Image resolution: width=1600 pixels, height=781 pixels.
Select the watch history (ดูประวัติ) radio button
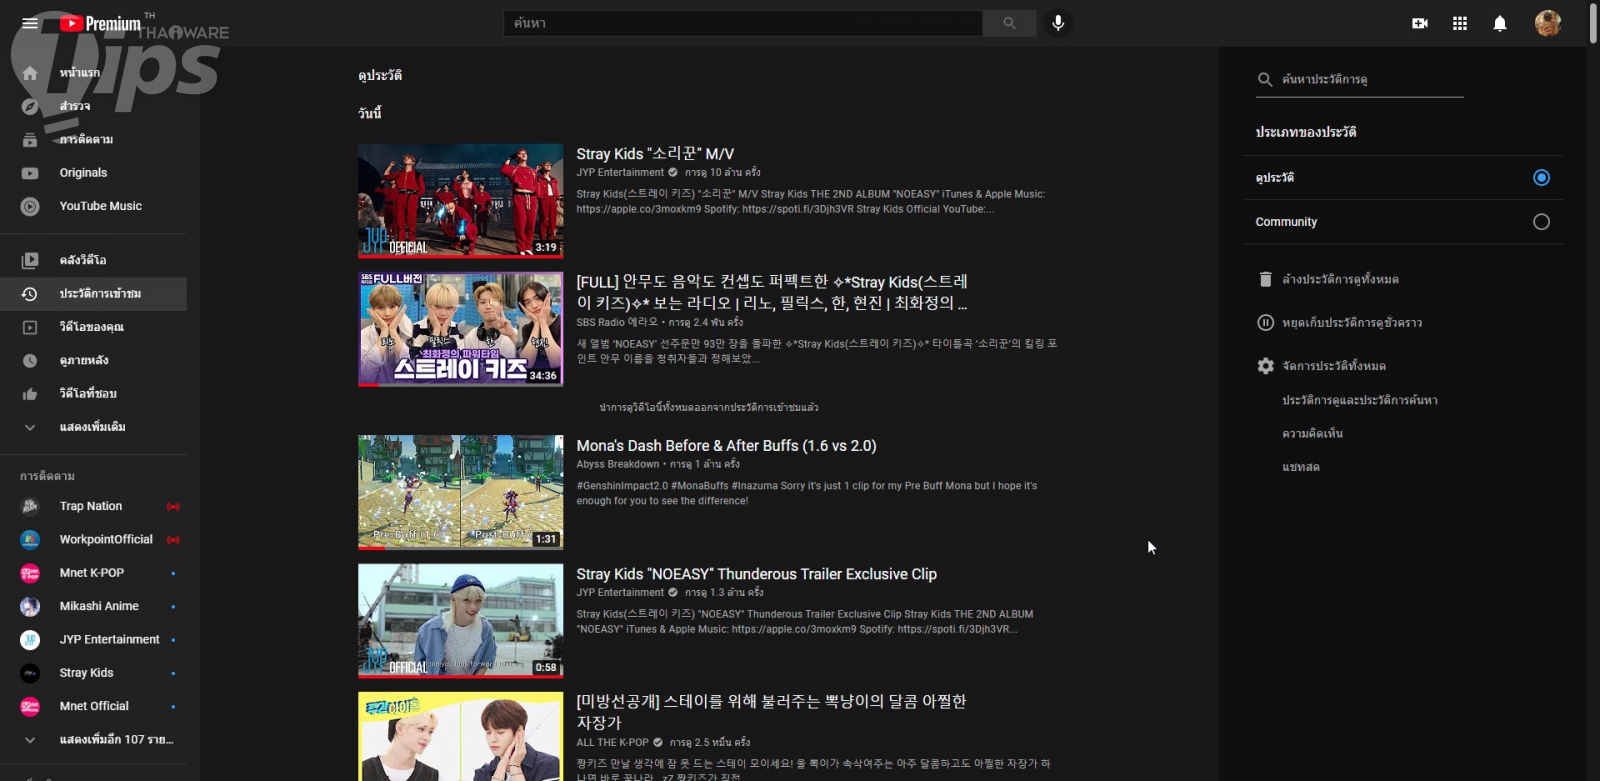pyautogui.click(x=1541, y=178)
